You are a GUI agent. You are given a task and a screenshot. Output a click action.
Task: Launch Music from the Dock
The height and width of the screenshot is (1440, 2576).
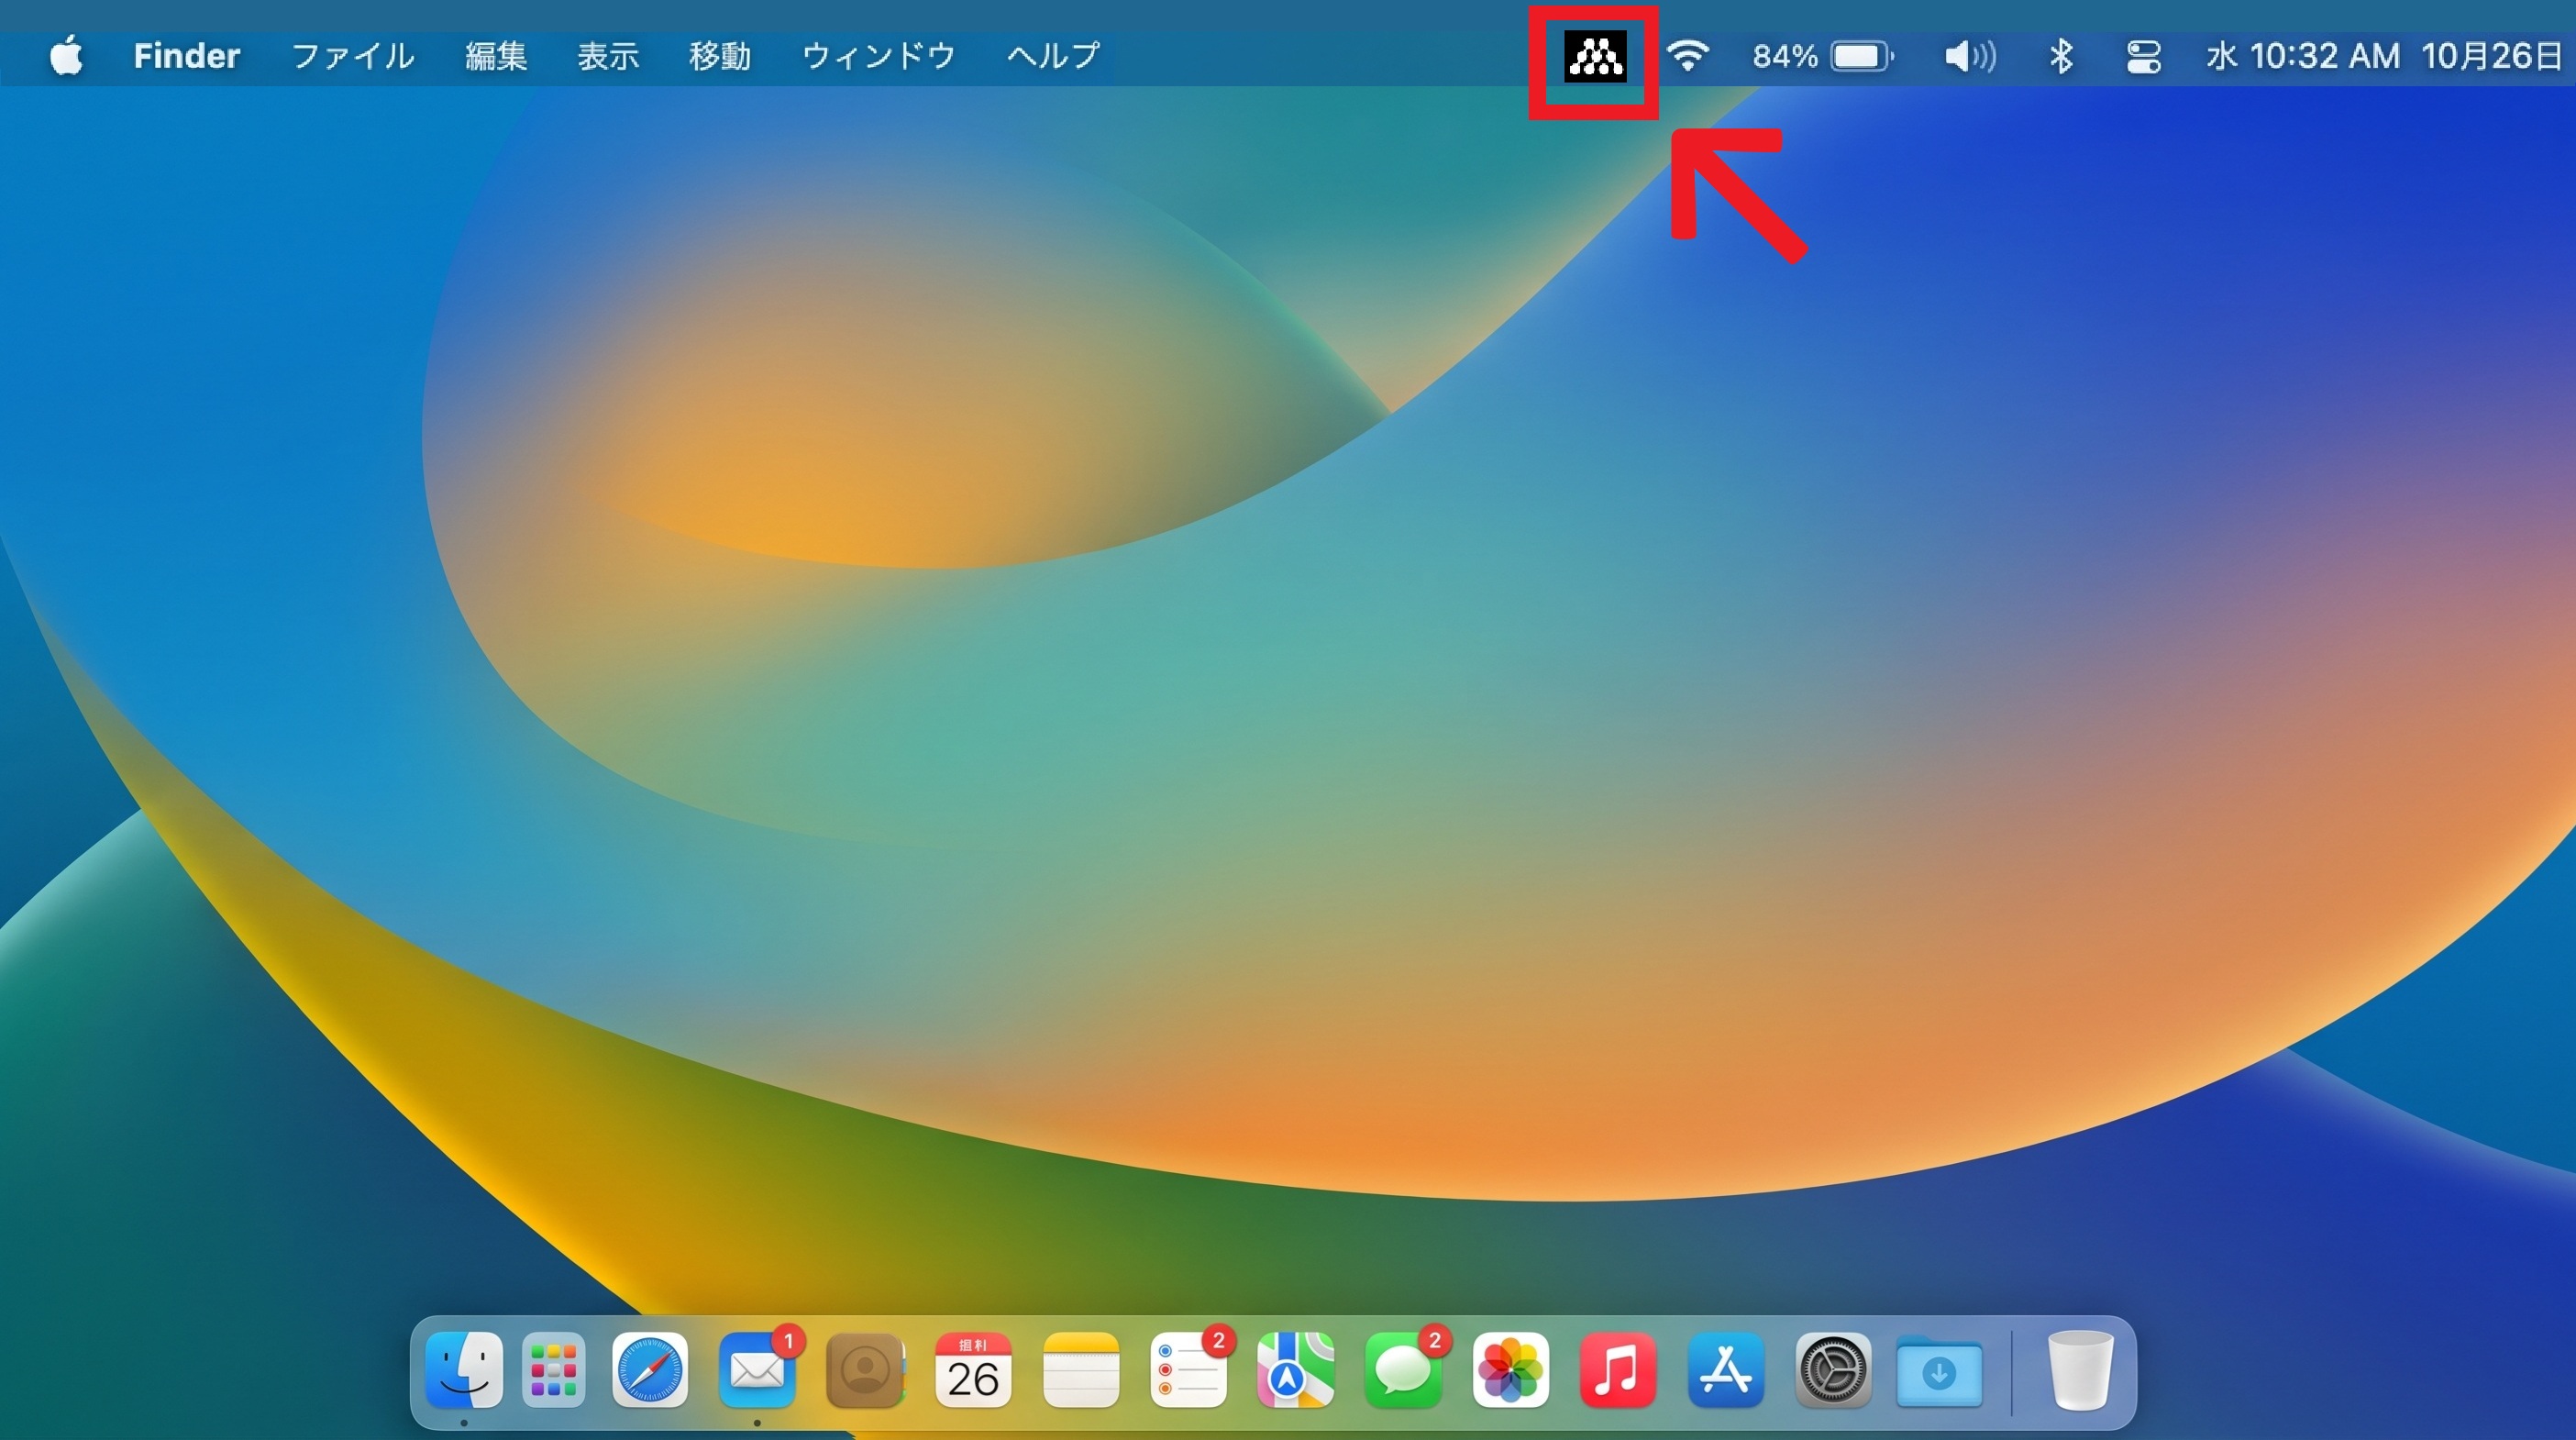[1618, 1370]
